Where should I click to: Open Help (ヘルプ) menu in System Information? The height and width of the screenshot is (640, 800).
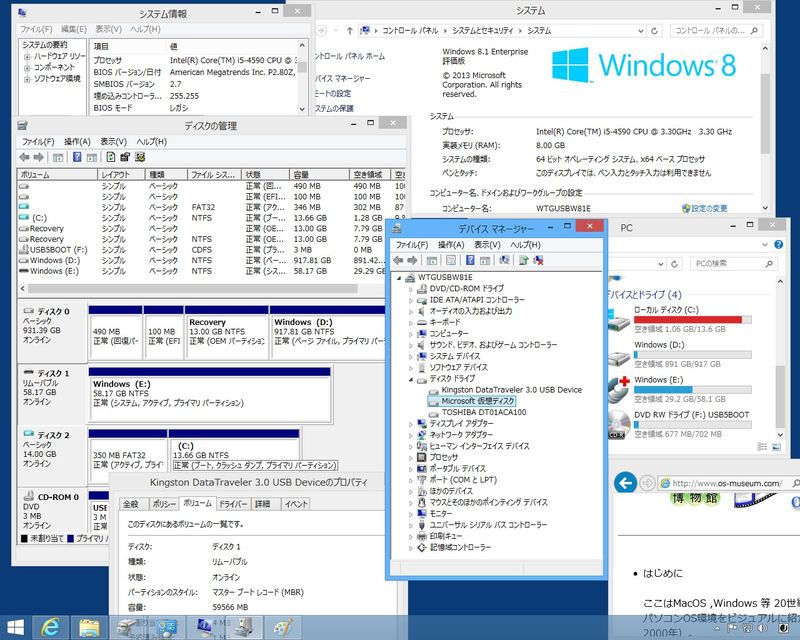(145, 30)
